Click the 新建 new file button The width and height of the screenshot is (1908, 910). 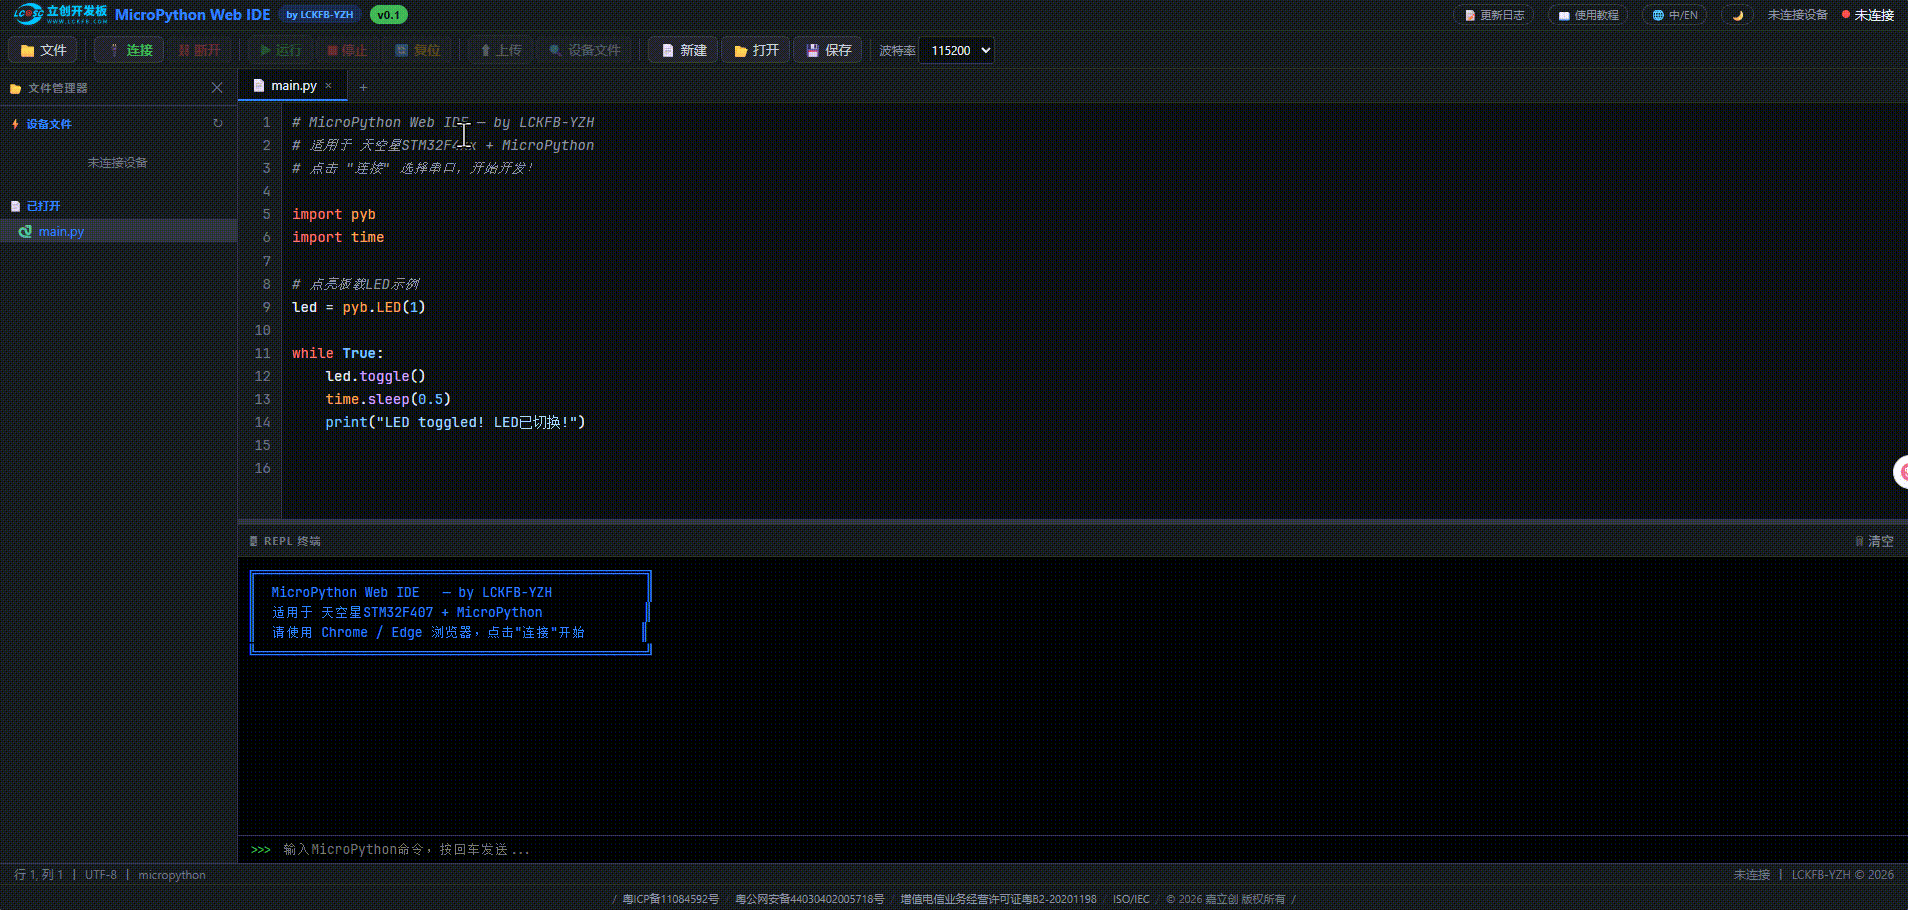coord(683,50)
